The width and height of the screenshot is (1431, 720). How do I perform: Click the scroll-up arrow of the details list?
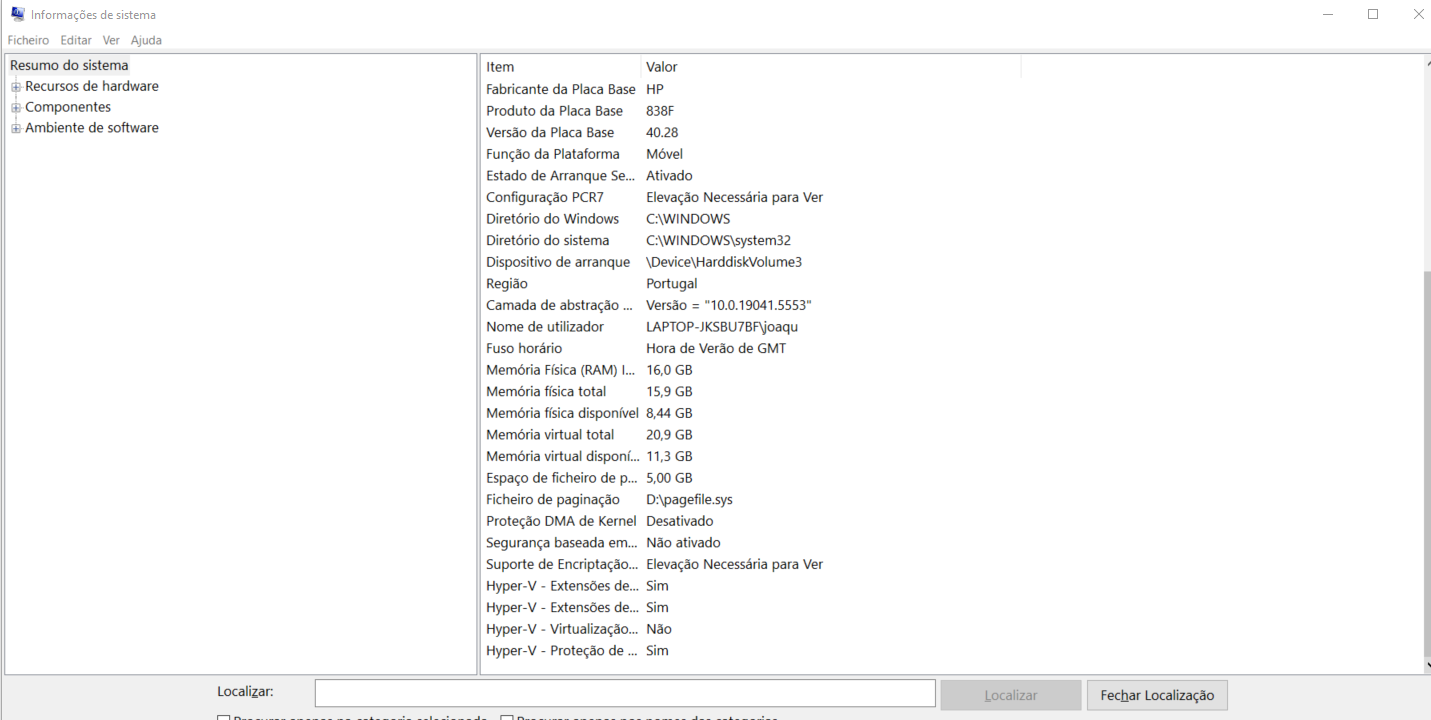1426,62
